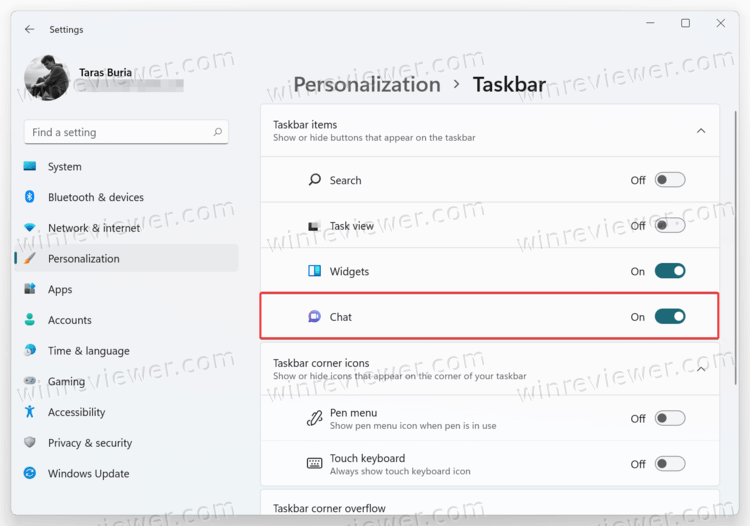Image resolution: width=750 pixels, height=526 pixels.
Task: Turn on the Task view toggle
Action: (670, 225)
